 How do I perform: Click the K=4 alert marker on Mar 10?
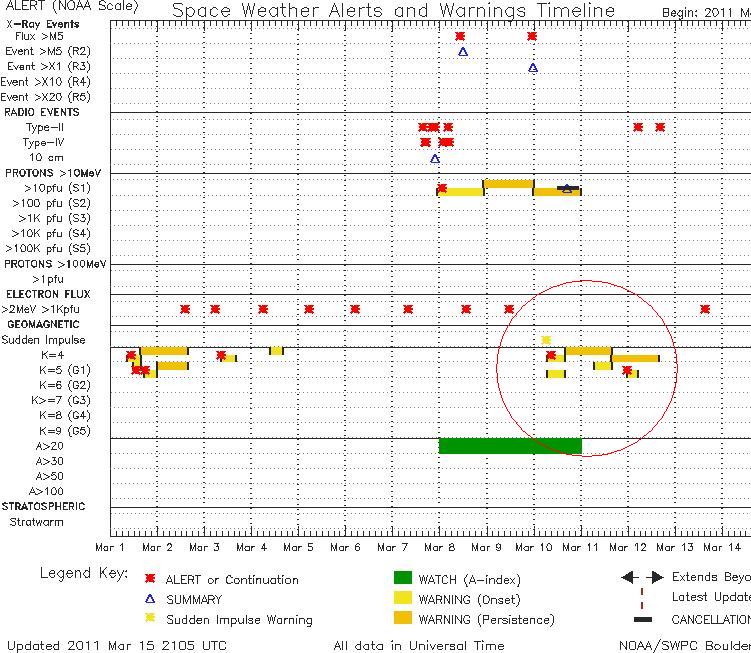click(551, 355)
